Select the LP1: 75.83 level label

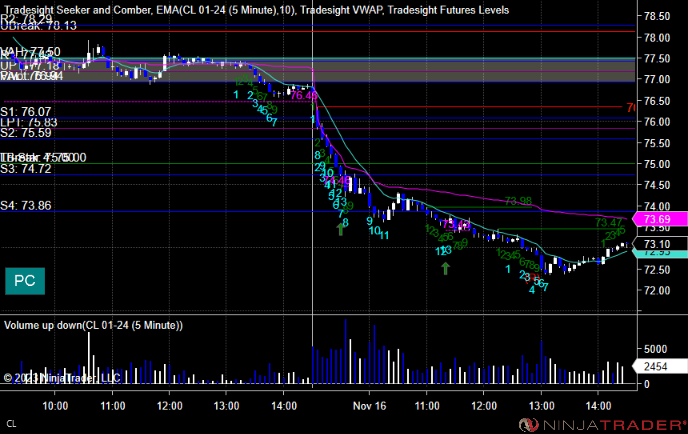click(x=29, y=122)
